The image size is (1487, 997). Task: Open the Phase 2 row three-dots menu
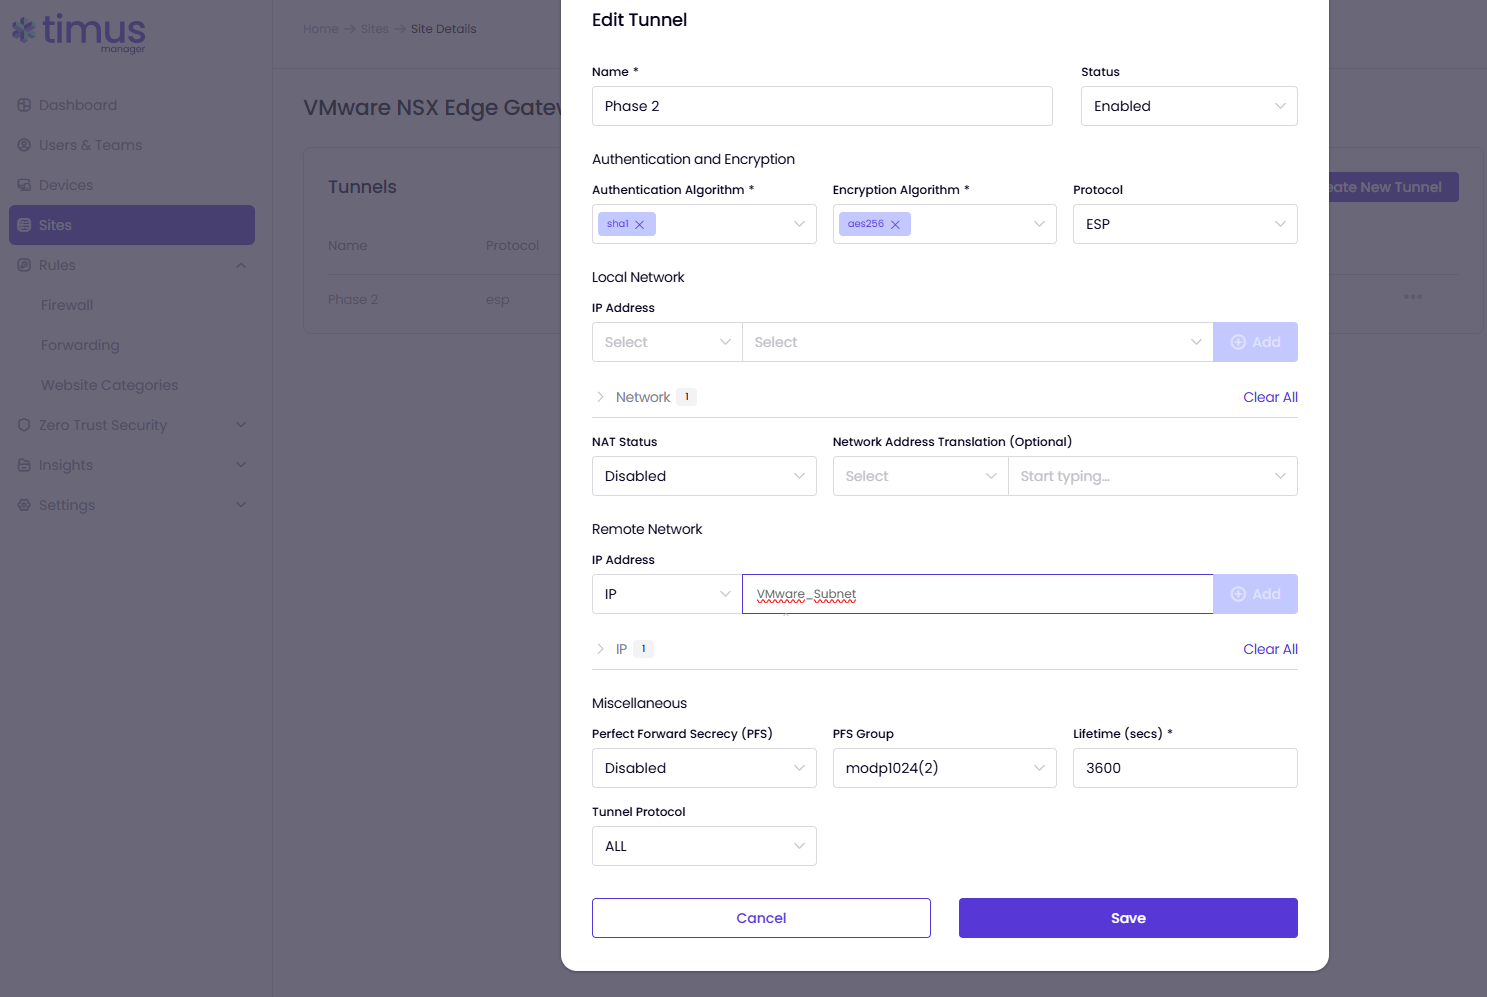pos(1412,297)
